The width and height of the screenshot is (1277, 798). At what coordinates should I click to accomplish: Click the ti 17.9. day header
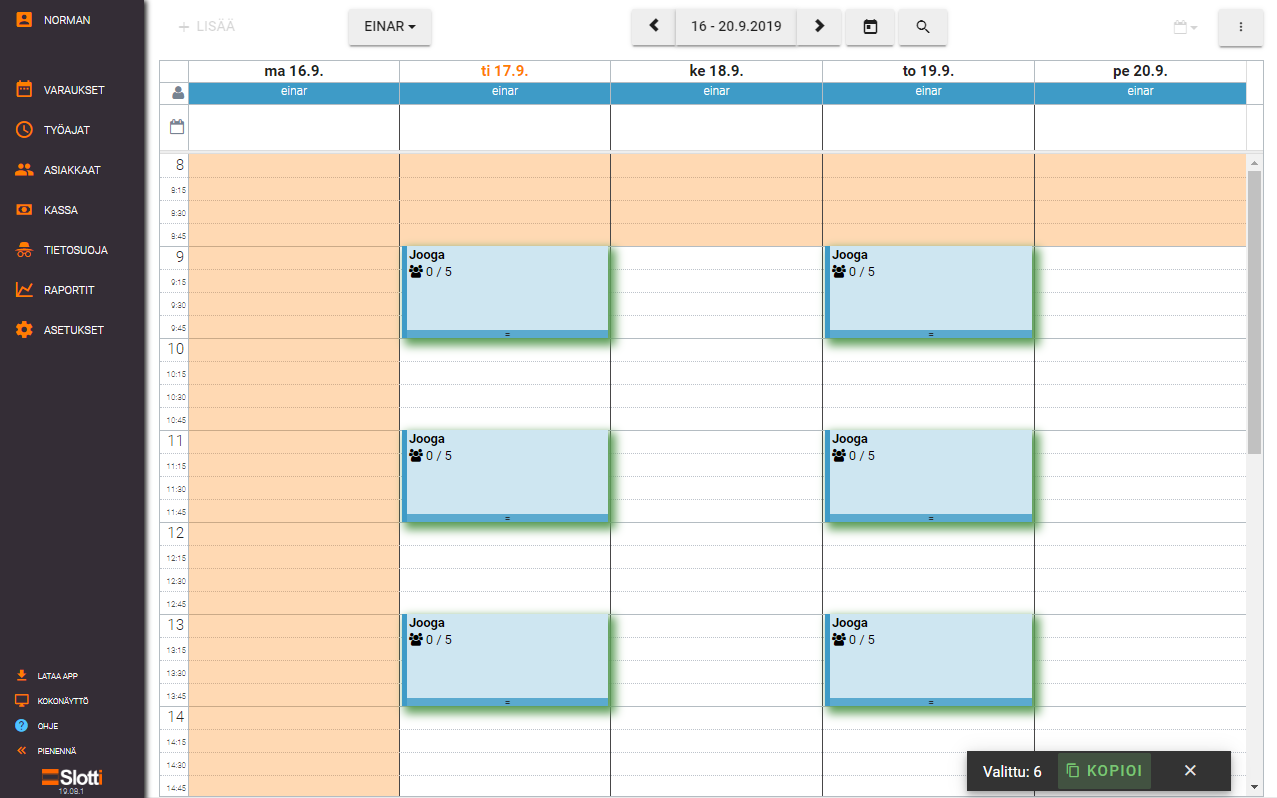coord(505,71)
